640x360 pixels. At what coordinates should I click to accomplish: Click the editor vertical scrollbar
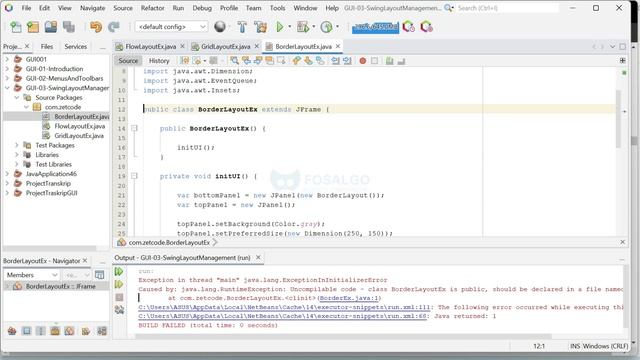(x=618, y=119)
